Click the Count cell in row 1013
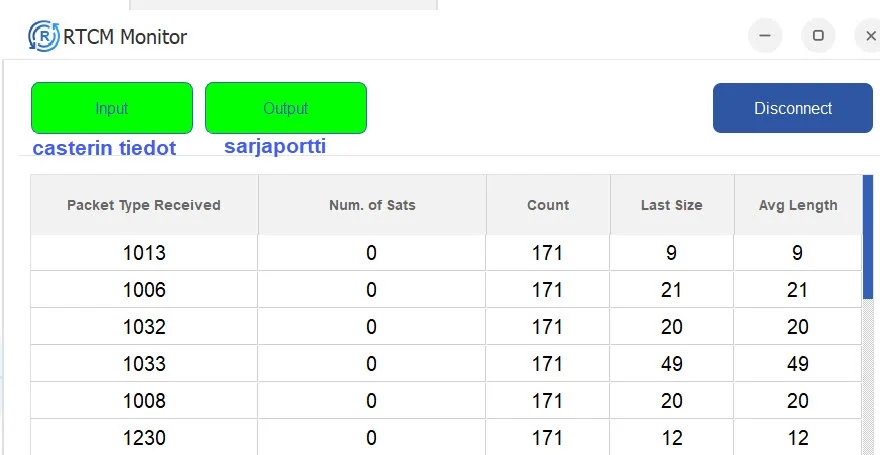This screenshot has height=455, width=880. [x=548, y=253]
